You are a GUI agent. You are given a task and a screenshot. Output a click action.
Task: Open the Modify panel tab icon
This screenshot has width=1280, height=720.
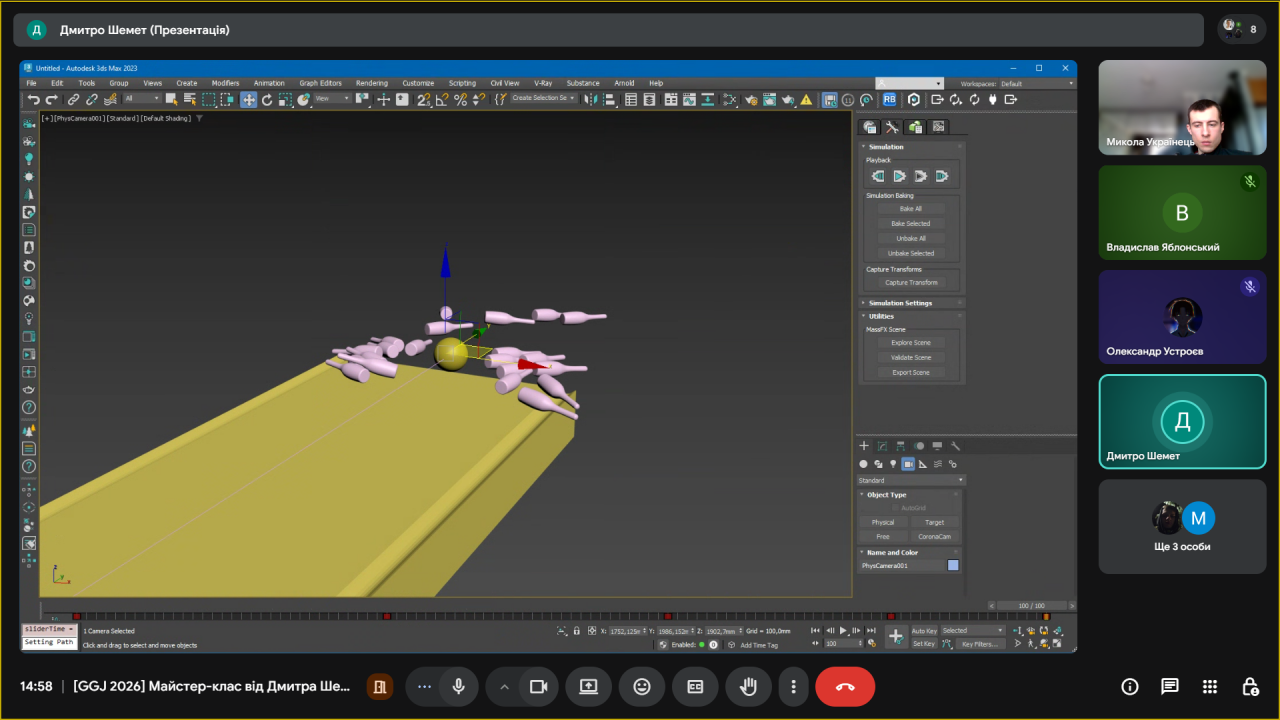881,446
